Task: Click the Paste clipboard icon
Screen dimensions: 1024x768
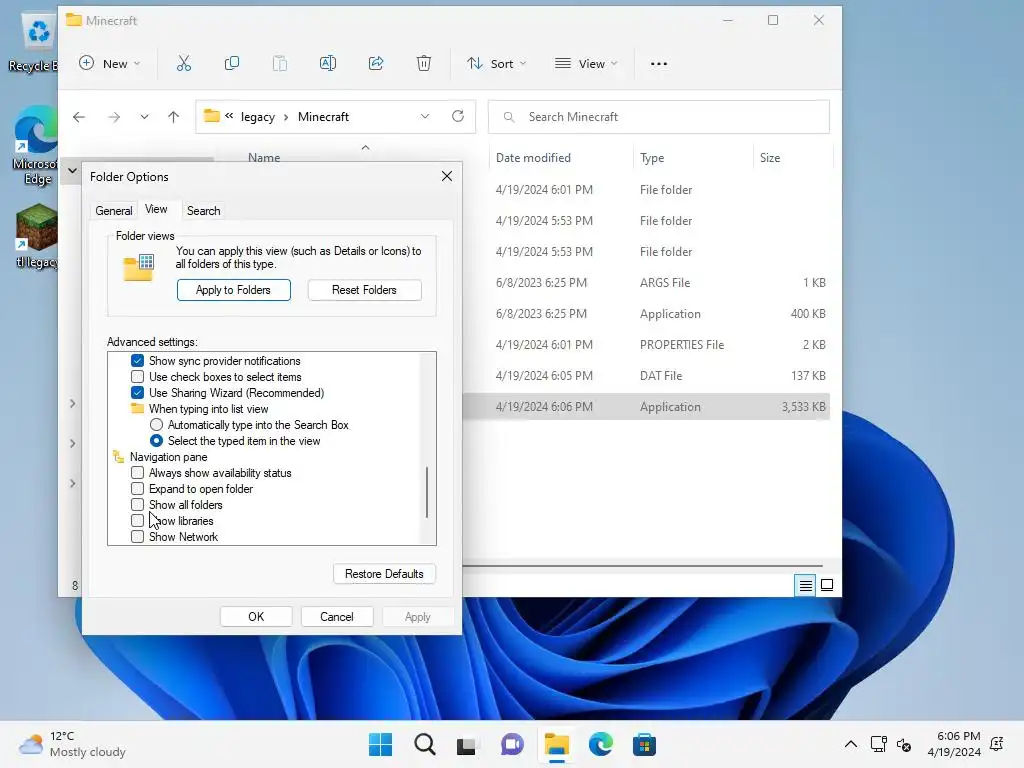Action: (x=280, y=63)
